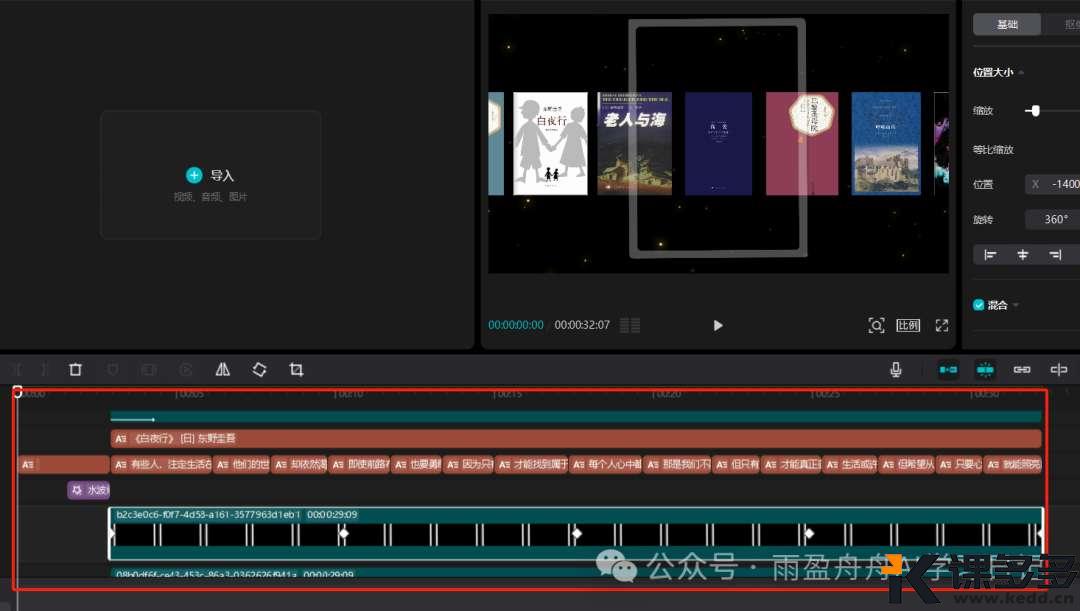
Task: Click the microphone record voiceover icon
Action: point(896,370)
